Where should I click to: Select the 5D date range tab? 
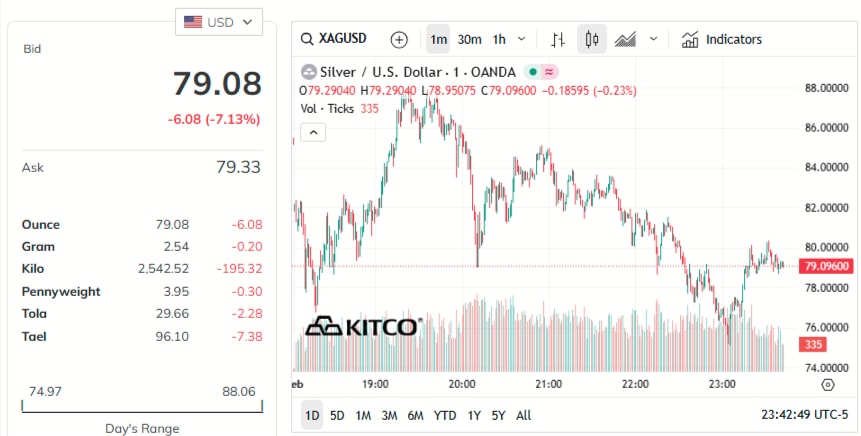[337, 415]
